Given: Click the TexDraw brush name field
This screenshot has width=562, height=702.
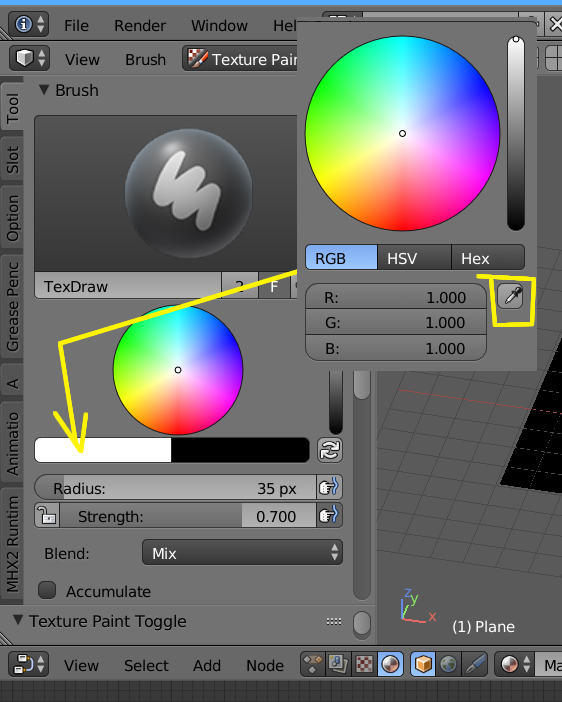Looking at the screenshot, I should click(128, 286).
